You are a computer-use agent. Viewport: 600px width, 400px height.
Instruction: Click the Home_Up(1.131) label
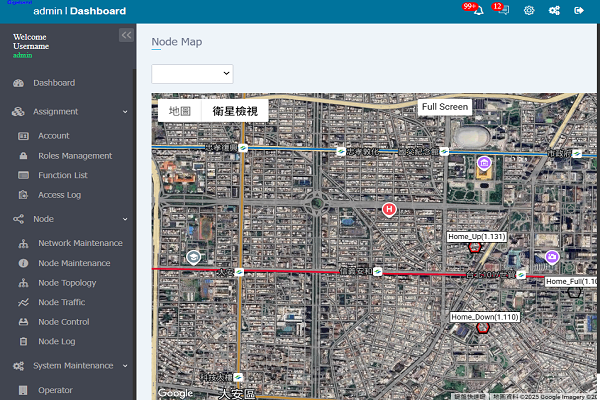click(x=477, y=237)
